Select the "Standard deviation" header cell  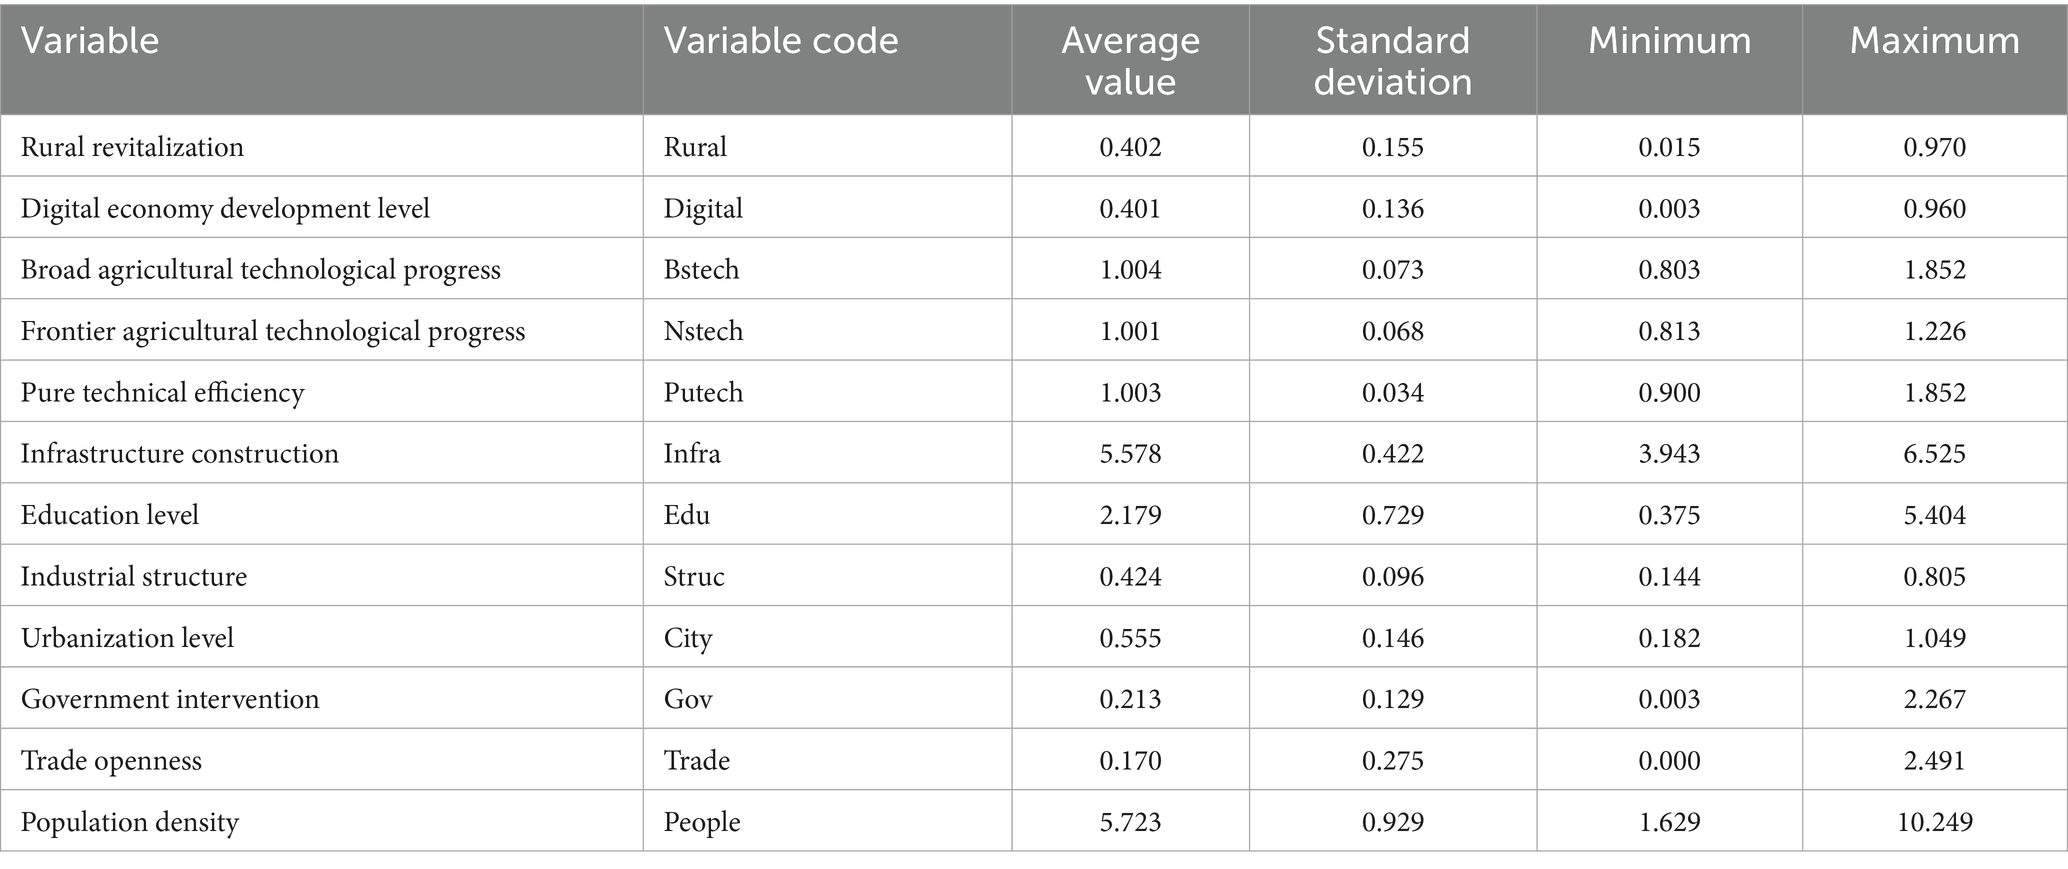point(1392,60)
